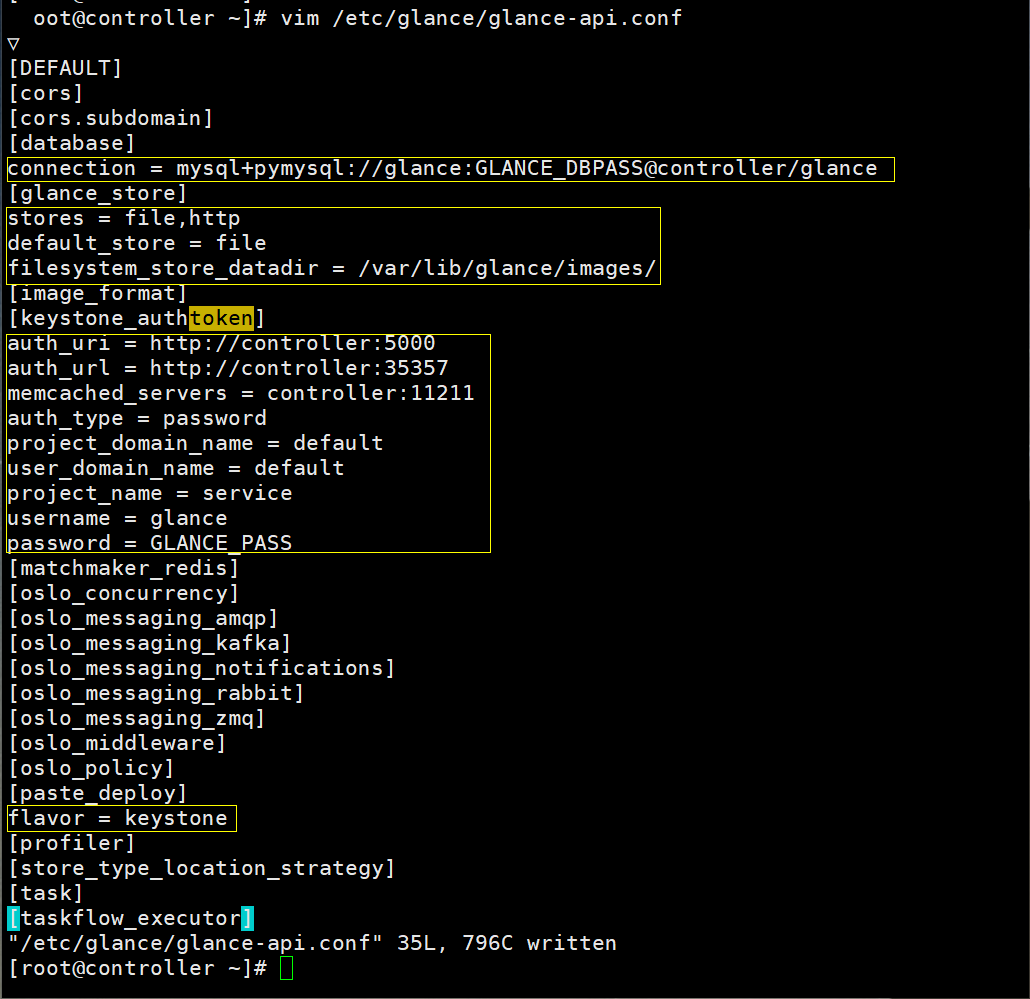Screen dimensions: 1030x999
Task: Click the [cors.subdomain] section line
Action: [x=110, y=118]
